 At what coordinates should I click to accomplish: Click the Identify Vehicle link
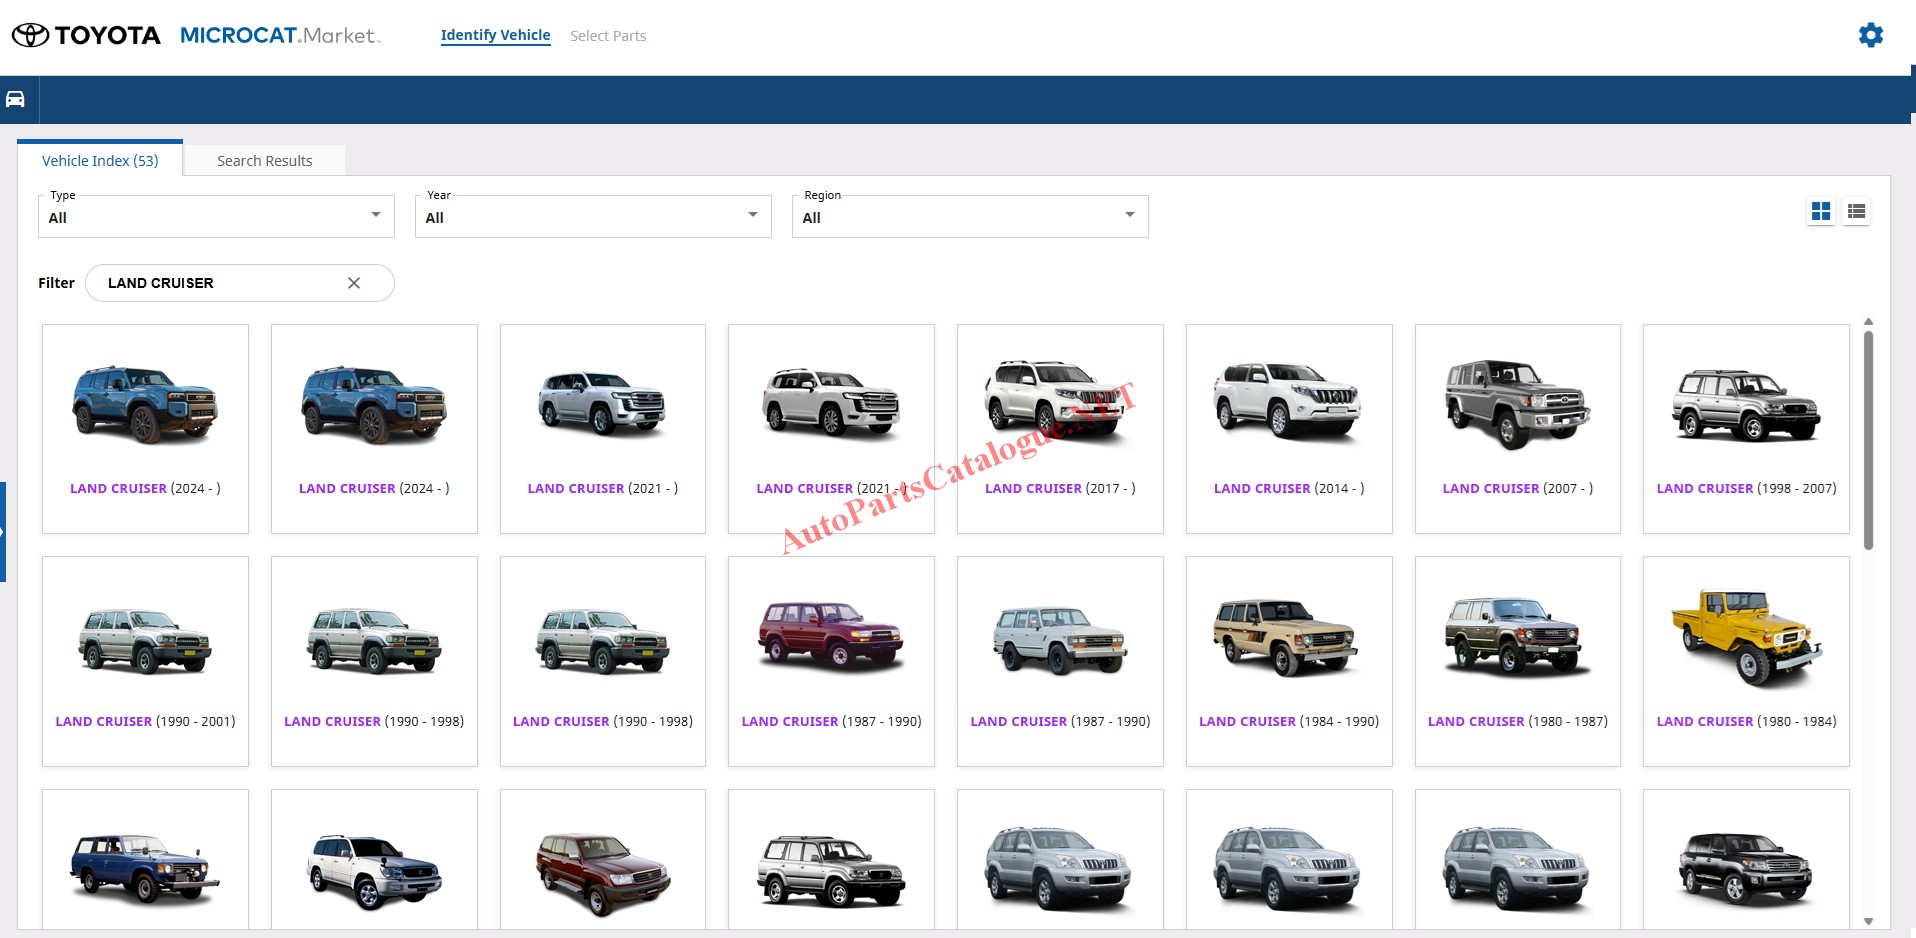tap(495, 35)
